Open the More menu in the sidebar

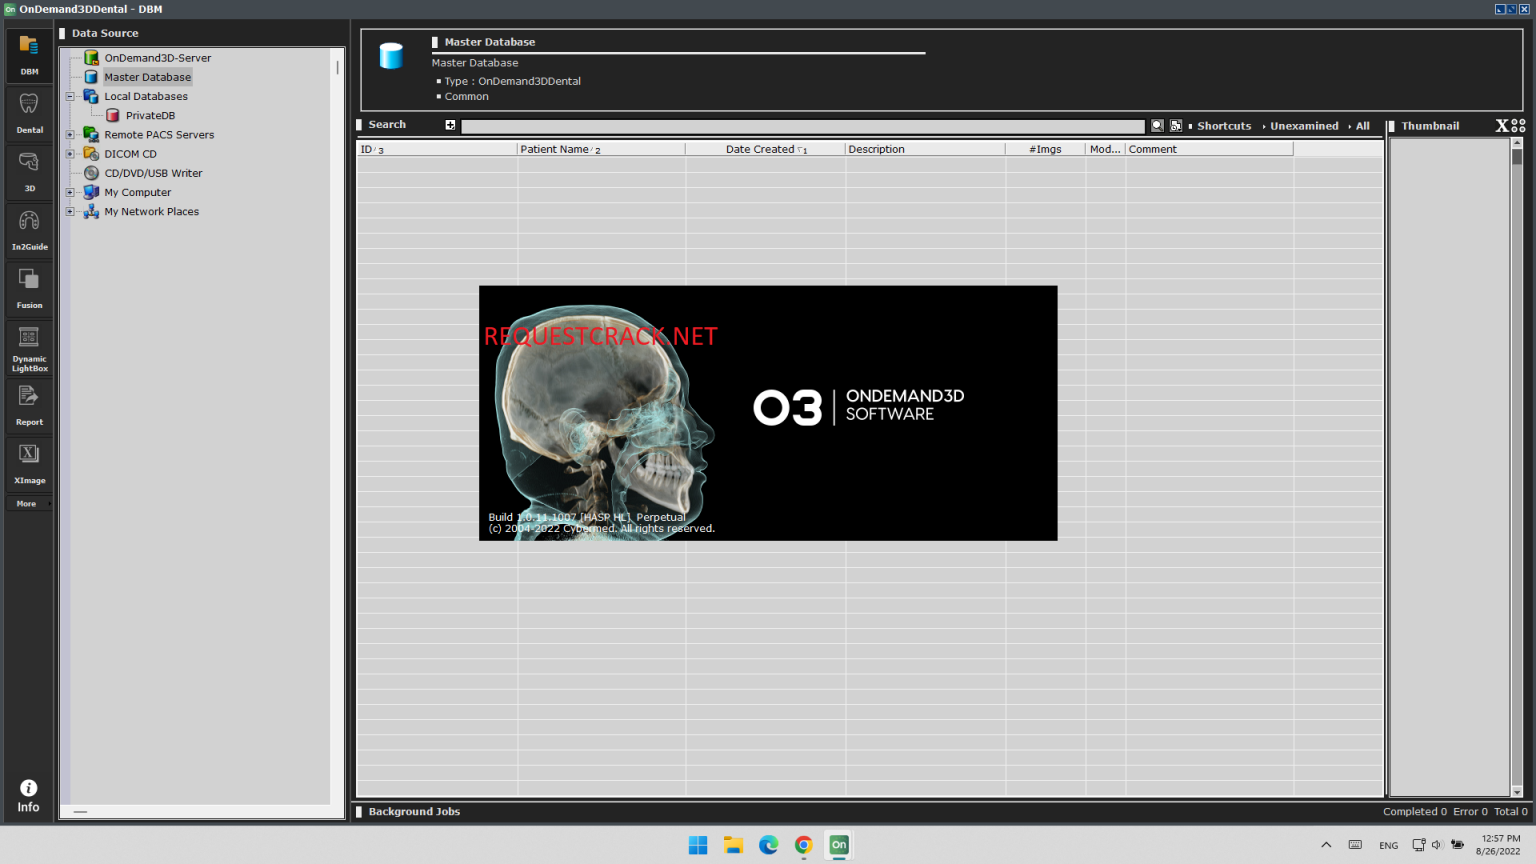(x=28, y=503)
